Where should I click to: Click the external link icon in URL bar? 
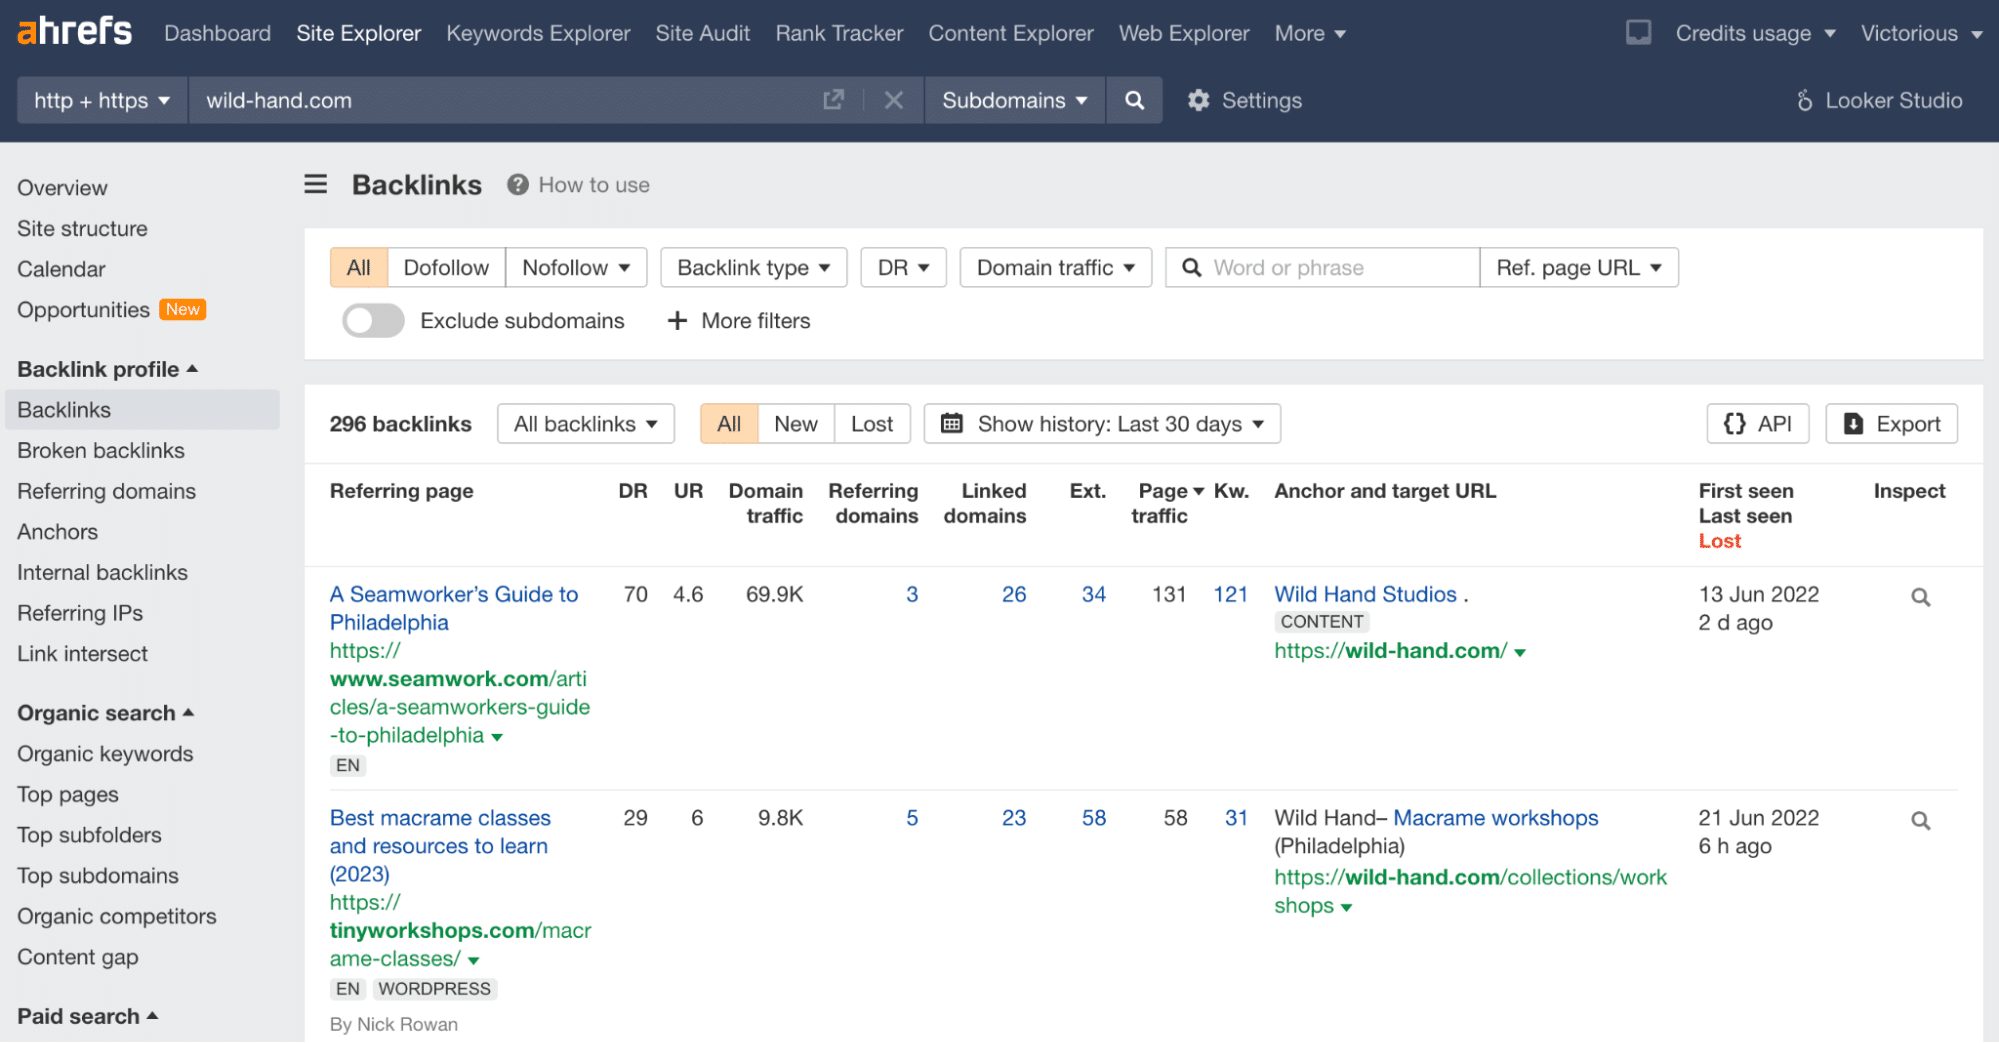(x=833, y=100)
